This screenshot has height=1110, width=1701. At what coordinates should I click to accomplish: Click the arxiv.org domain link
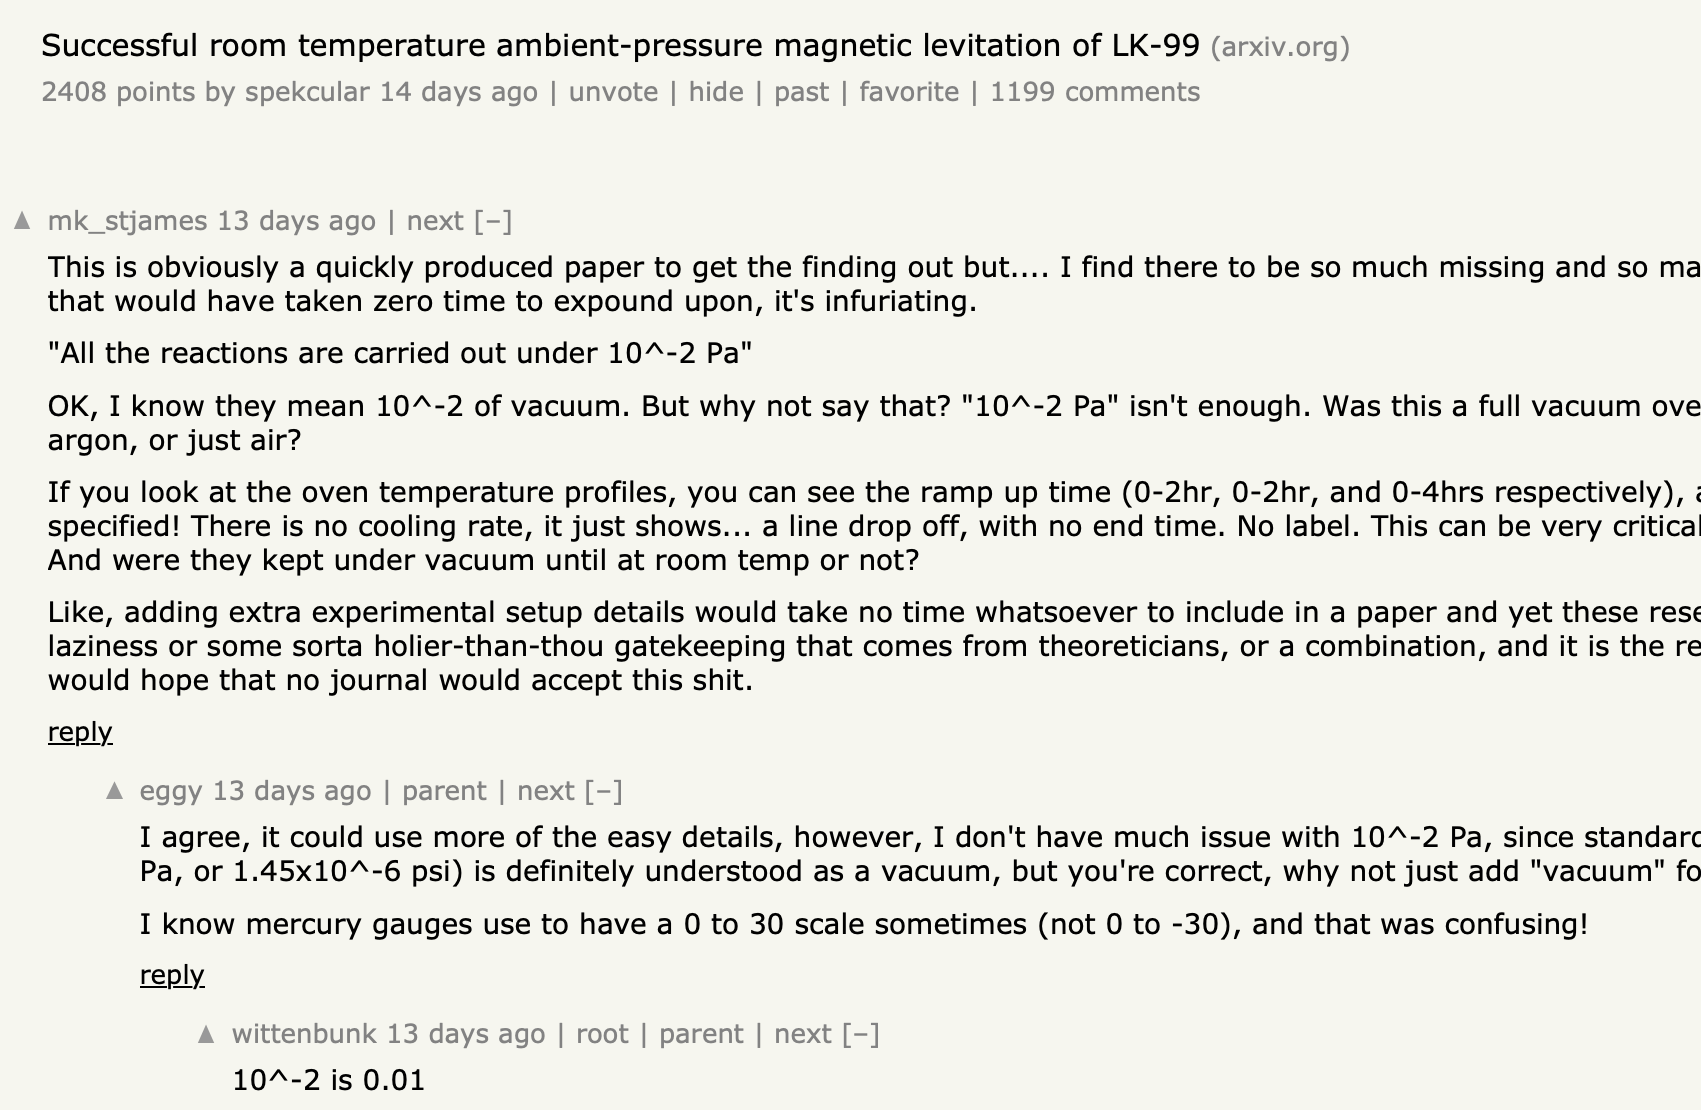click(x=1280, y=47)
